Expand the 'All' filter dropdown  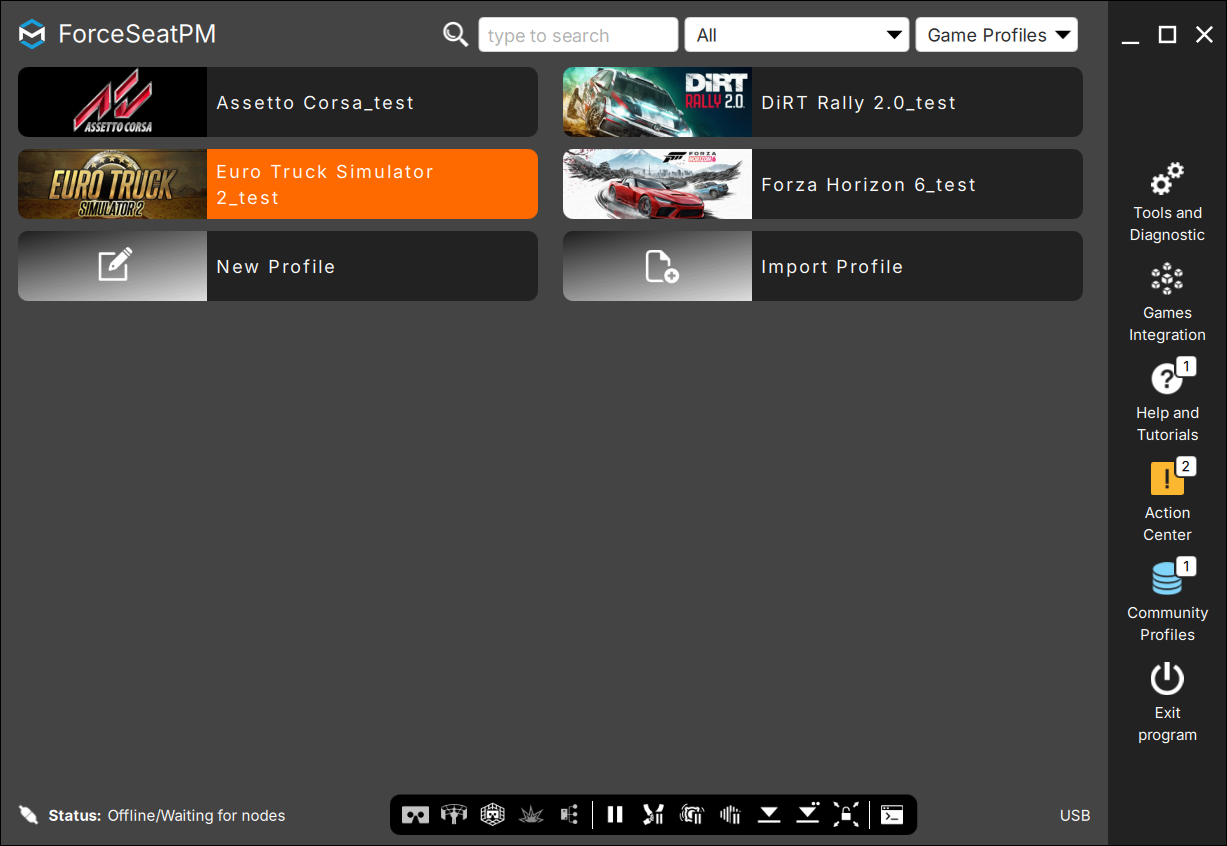click(x=796, y=35)
